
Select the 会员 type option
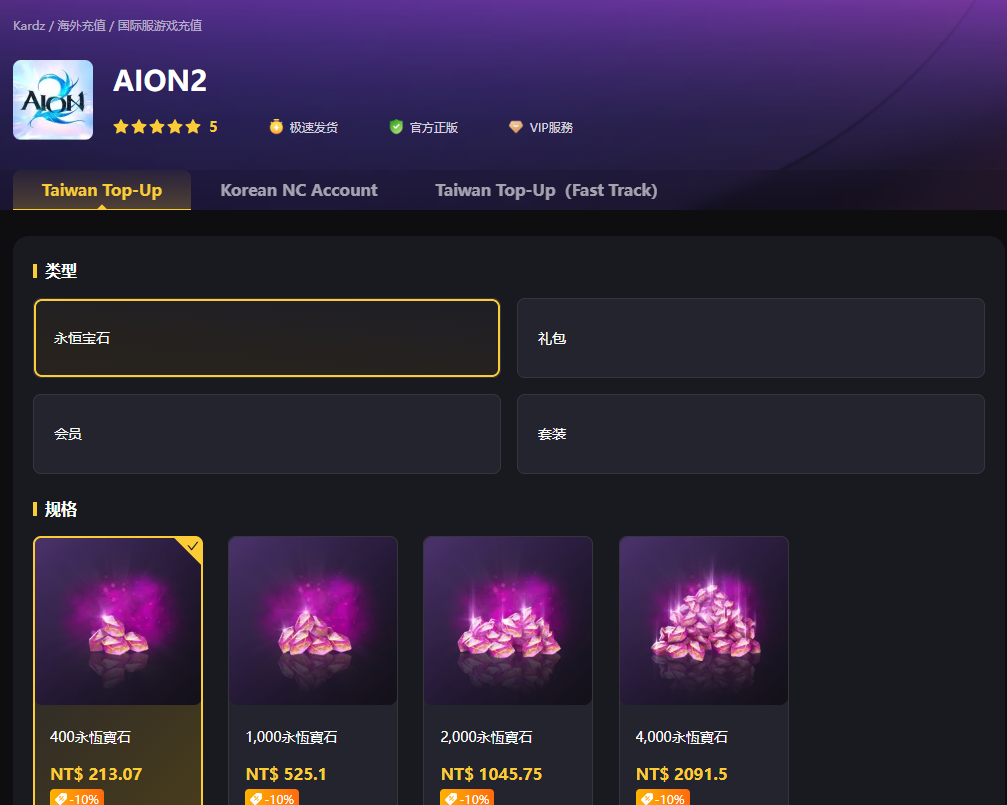(x=266, y=434)
